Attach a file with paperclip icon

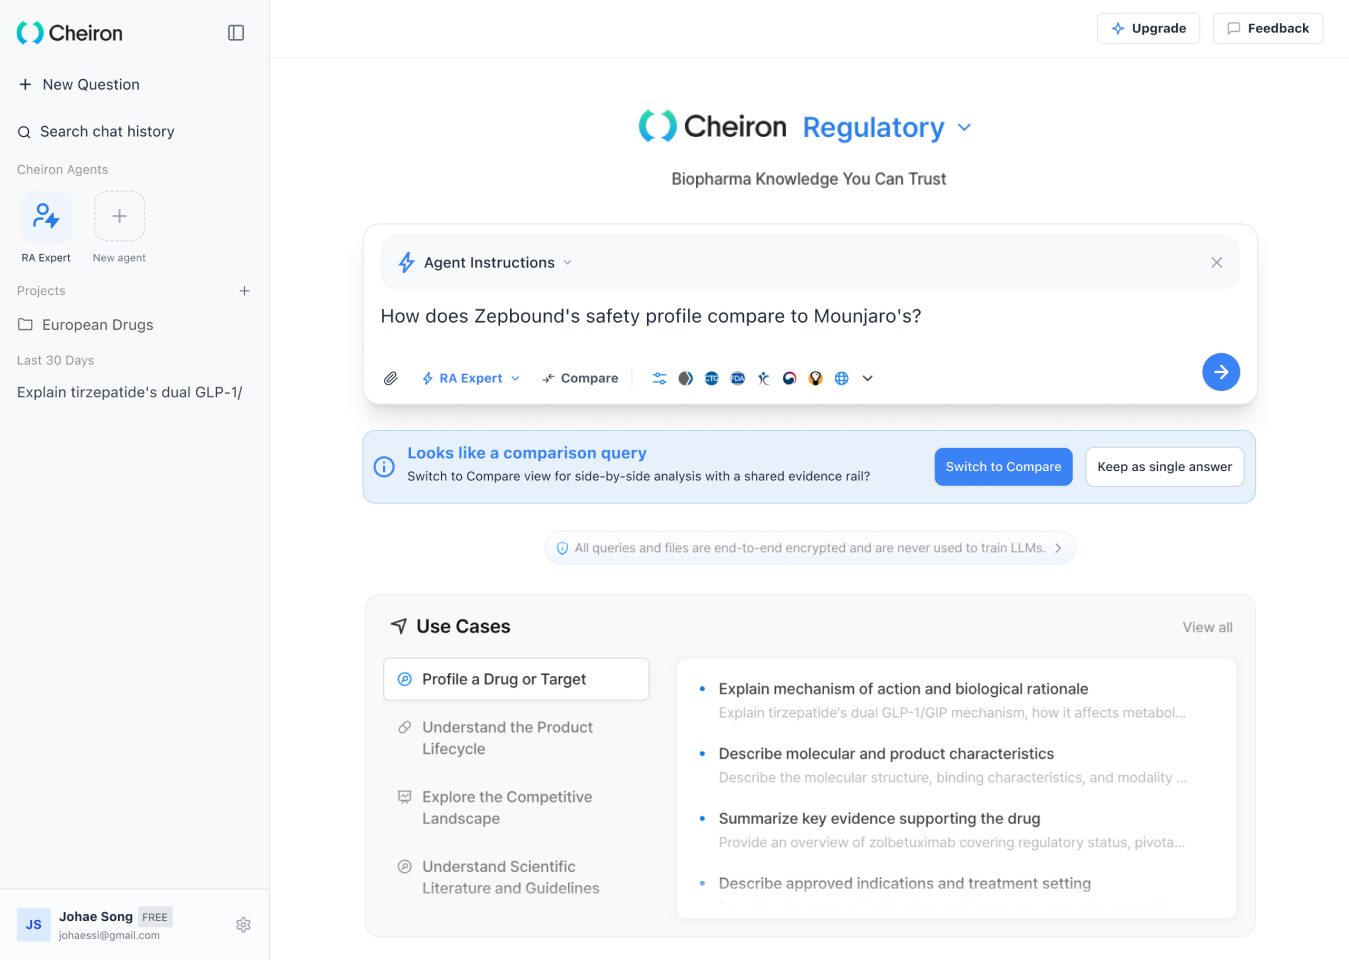391,378
